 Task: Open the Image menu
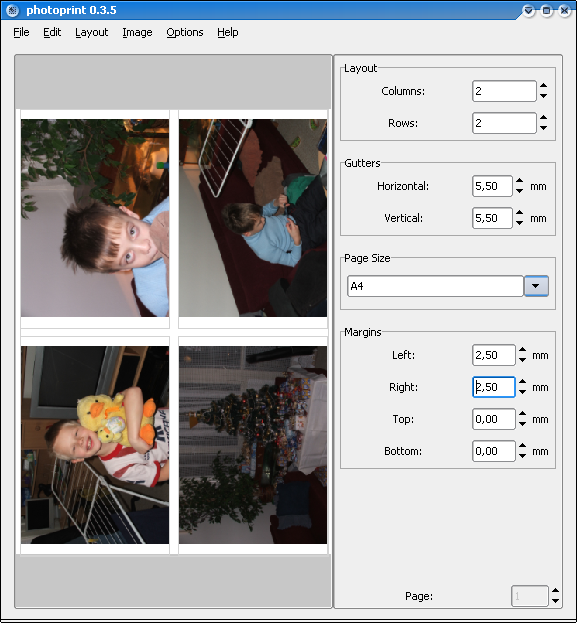(x=137, y=32)
